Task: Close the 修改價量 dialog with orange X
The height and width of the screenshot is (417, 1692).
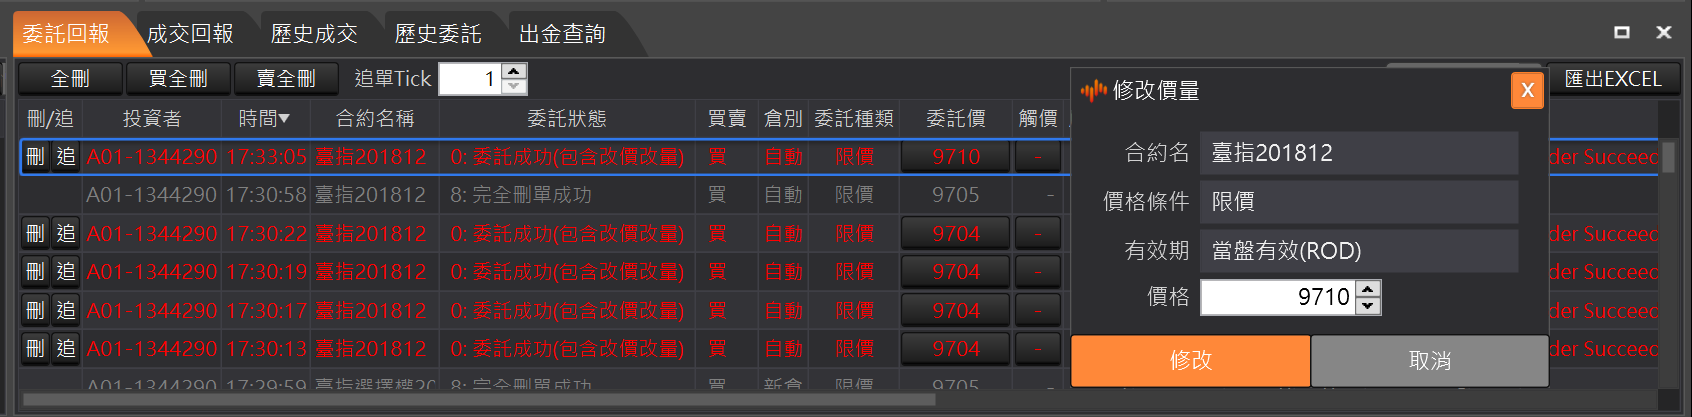Action: [x=1527, y=91]
